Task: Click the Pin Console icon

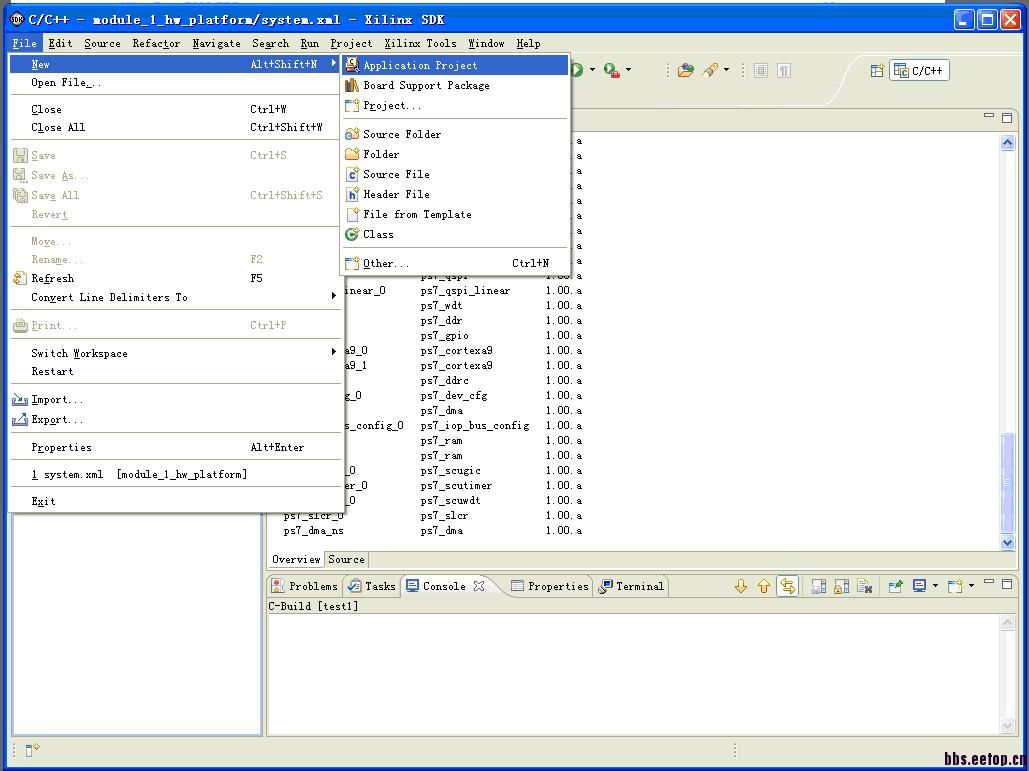Action: (895, 587)
